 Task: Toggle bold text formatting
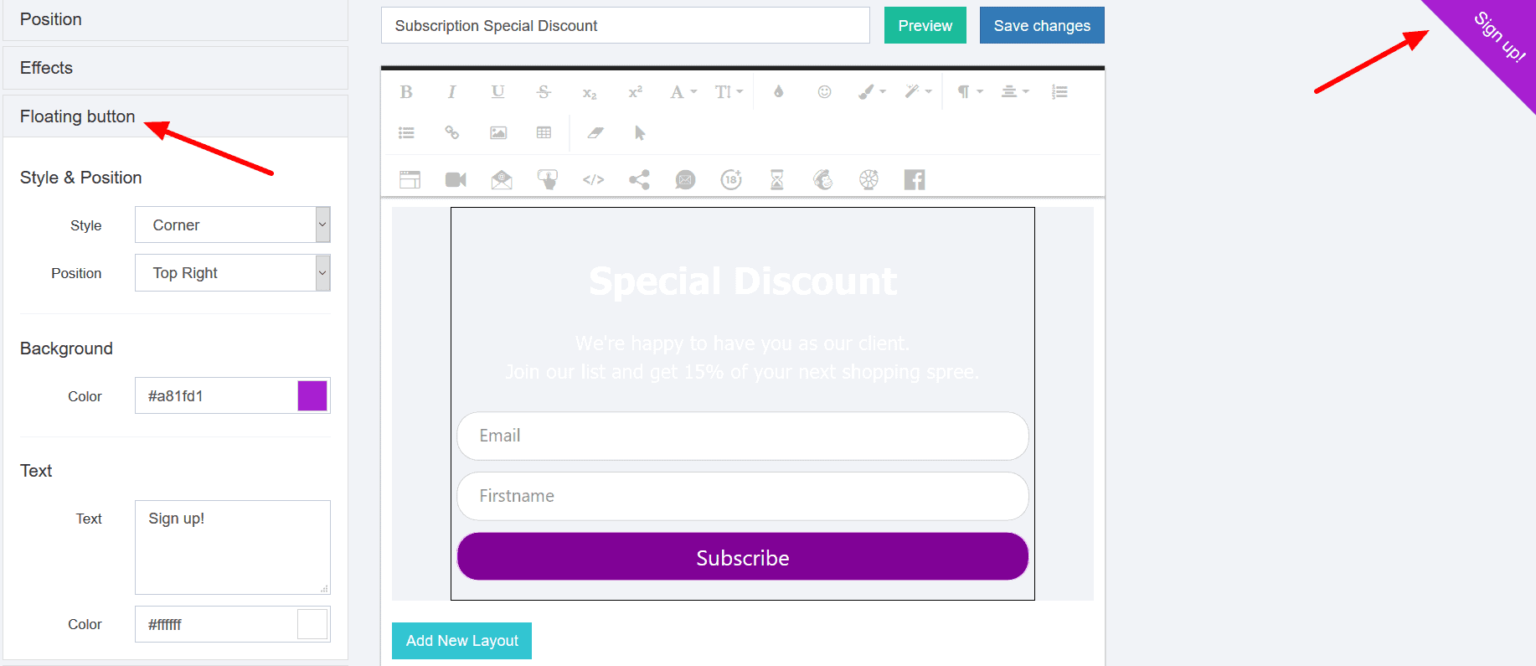(406, 92)
